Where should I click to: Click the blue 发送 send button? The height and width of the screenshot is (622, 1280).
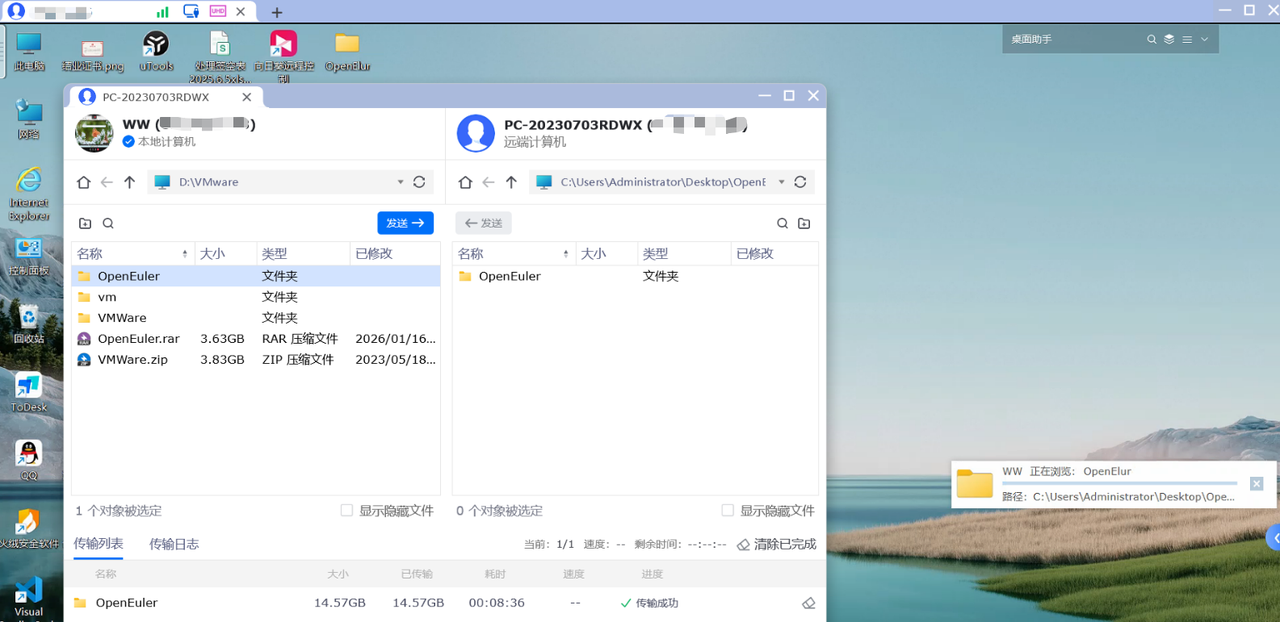point(405,223)
